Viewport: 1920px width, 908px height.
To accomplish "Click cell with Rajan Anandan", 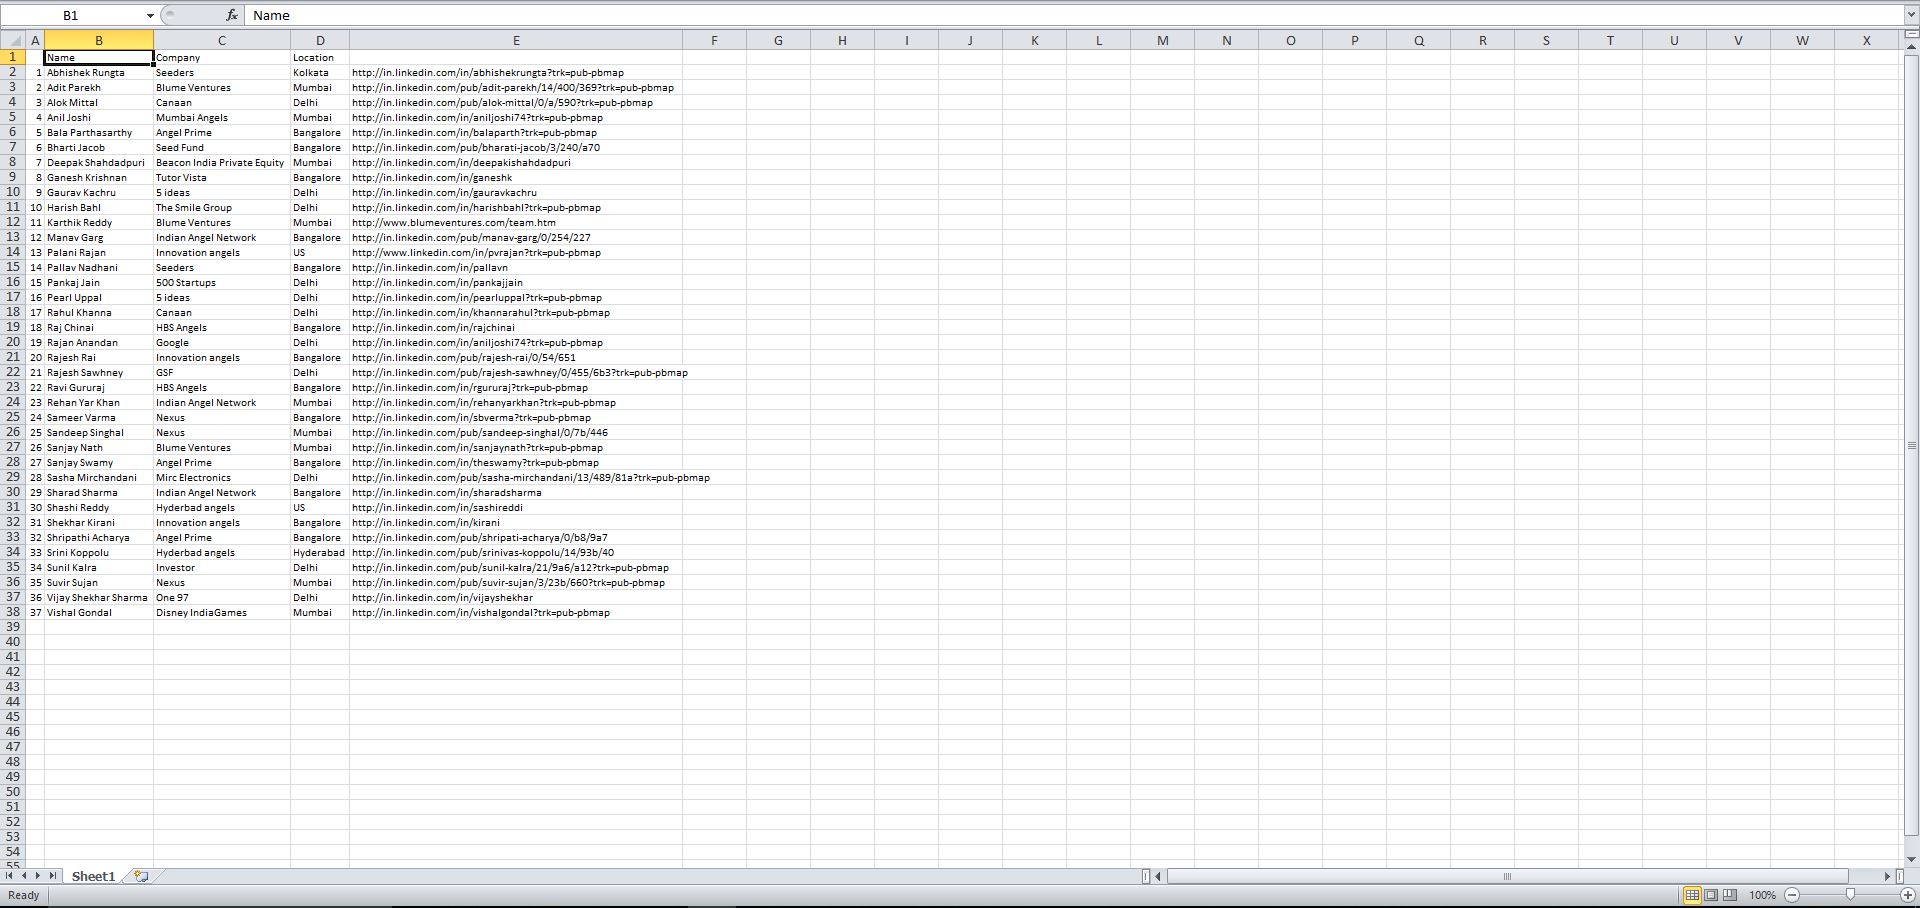I will point(99,342).
